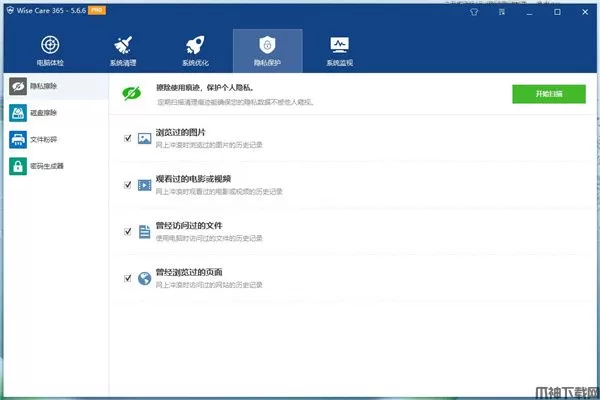Switch to the 系统监视 tab label

point(339,63)
